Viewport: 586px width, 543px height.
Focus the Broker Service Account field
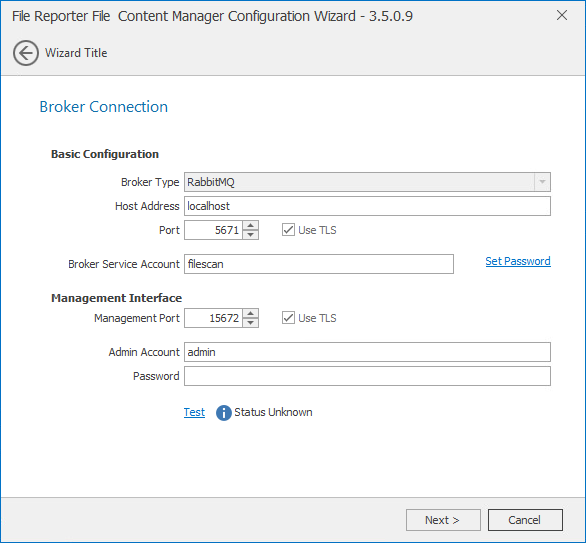click(319, 264)
